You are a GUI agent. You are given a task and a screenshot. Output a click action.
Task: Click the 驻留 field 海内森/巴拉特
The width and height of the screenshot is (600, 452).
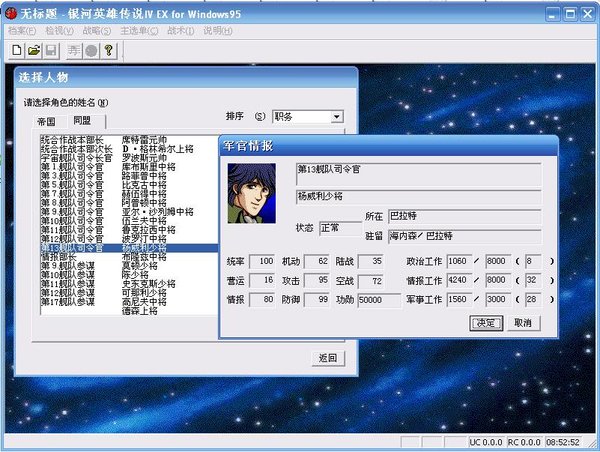click(465, 236)
